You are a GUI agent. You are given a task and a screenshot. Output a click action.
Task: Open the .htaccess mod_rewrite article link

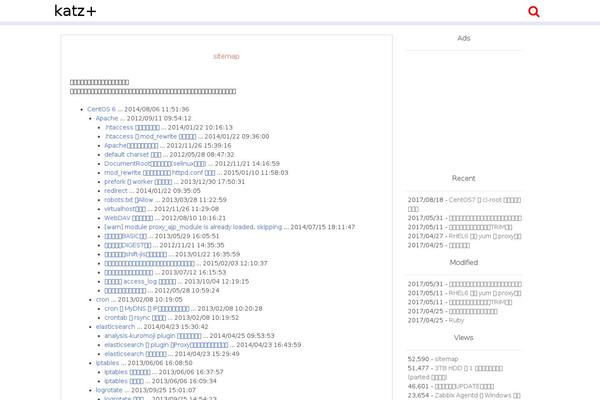pos(150,136)
